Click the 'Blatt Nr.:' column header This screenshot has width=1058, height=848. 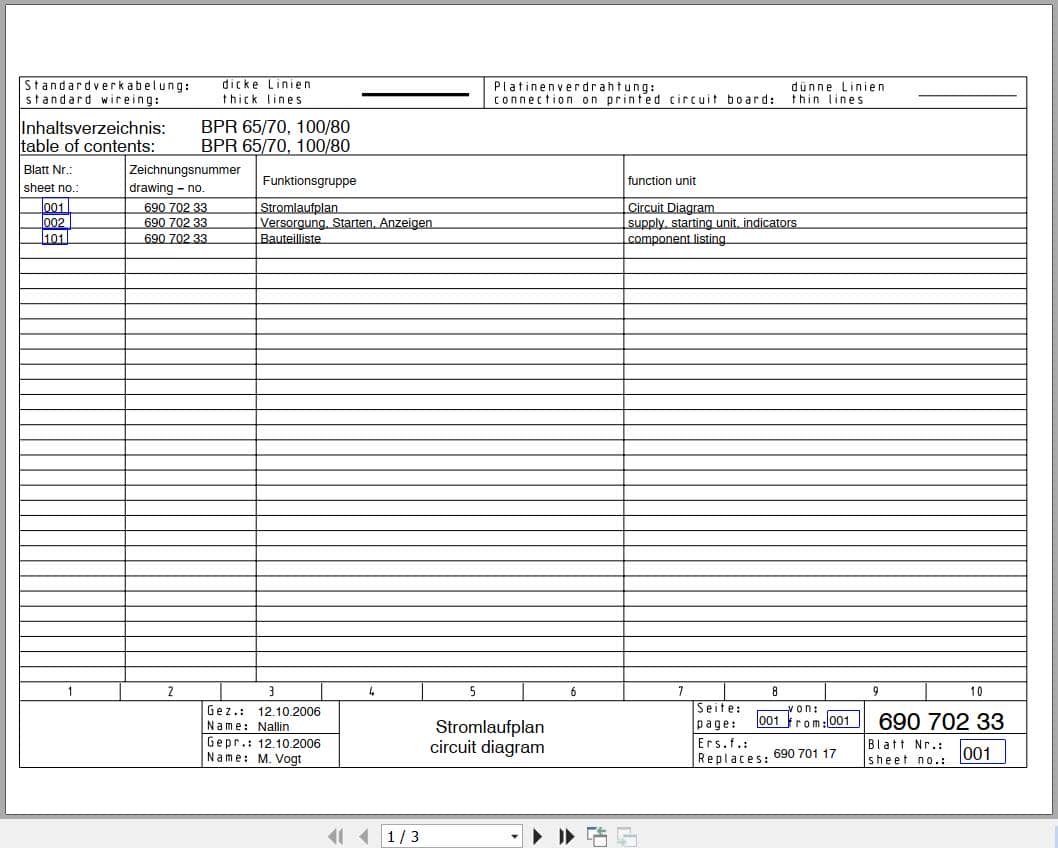(x=48, y=170)
